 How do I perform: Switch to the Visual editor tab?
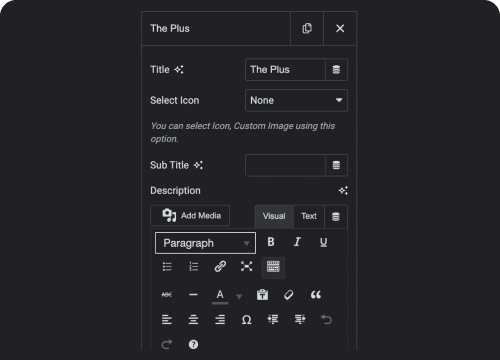click(x=274, y=216)
